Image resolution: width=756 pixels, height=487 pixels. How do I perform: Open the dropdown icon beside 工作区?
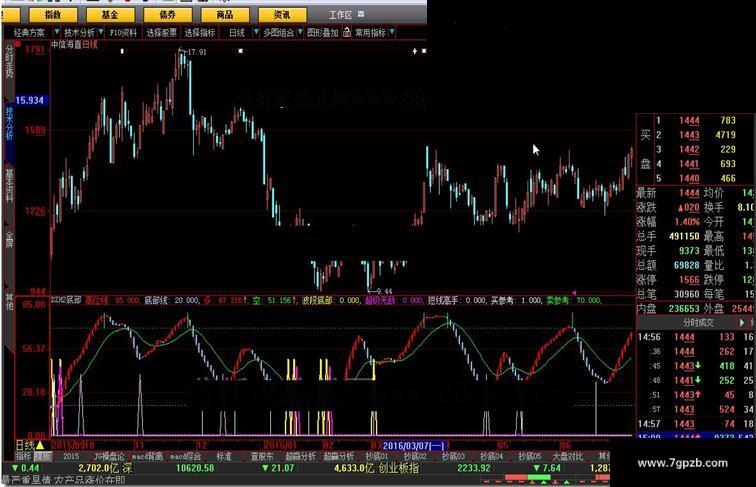[x=361, y=14]
